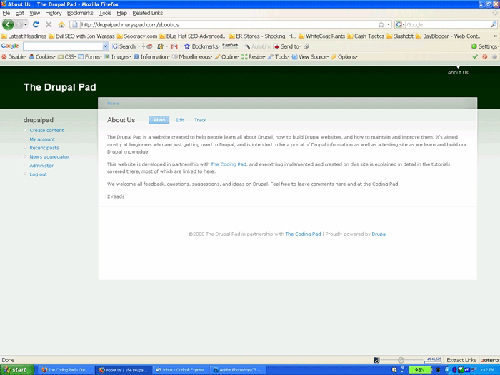The height and width of the screenshot is (375, 500).
Task: Click the Drupal link in footer
Action: coord(379,234)
